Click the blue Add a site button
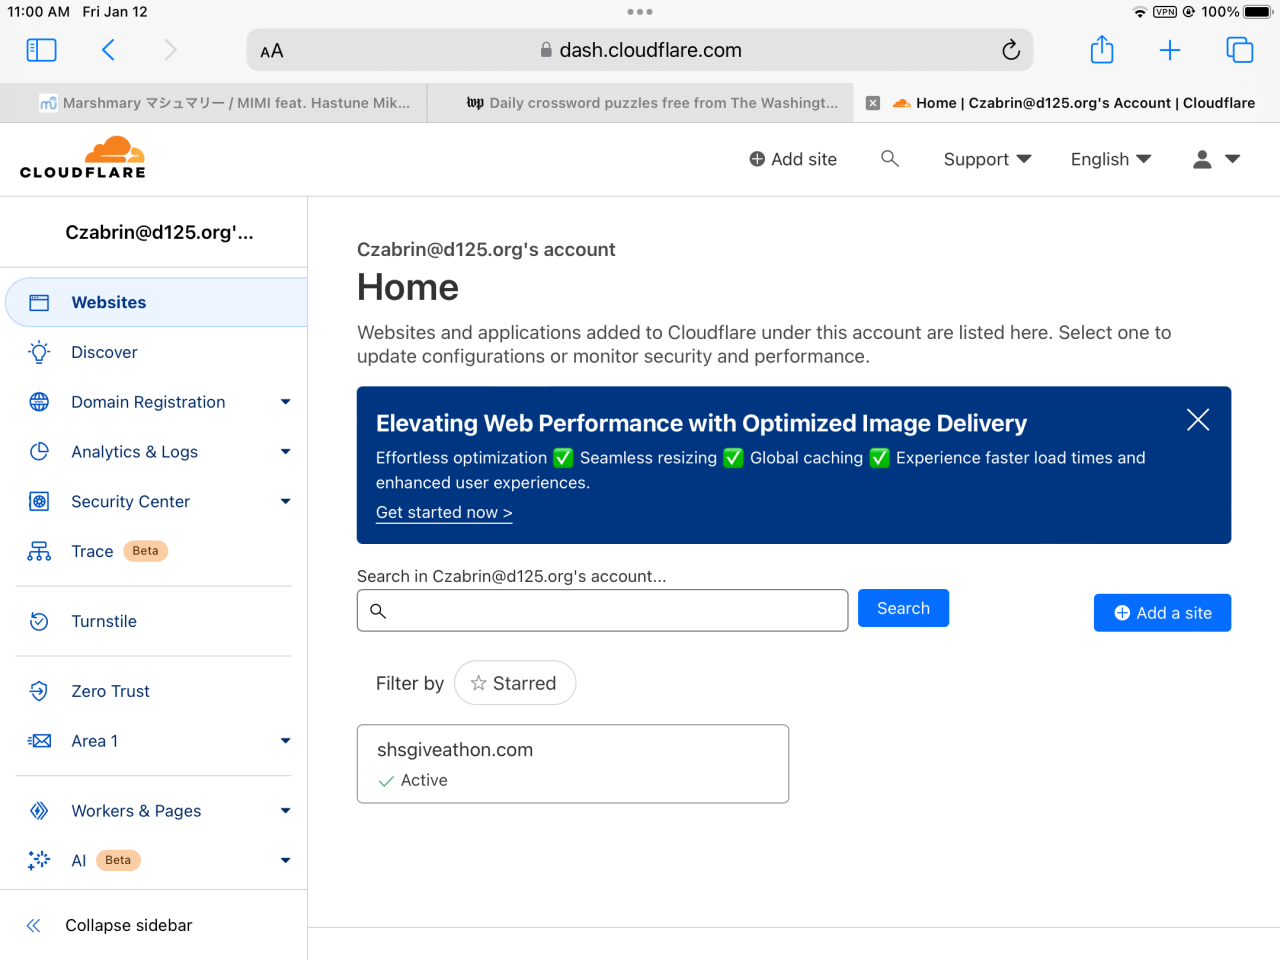1280x960 pixels. [1162, 613]
